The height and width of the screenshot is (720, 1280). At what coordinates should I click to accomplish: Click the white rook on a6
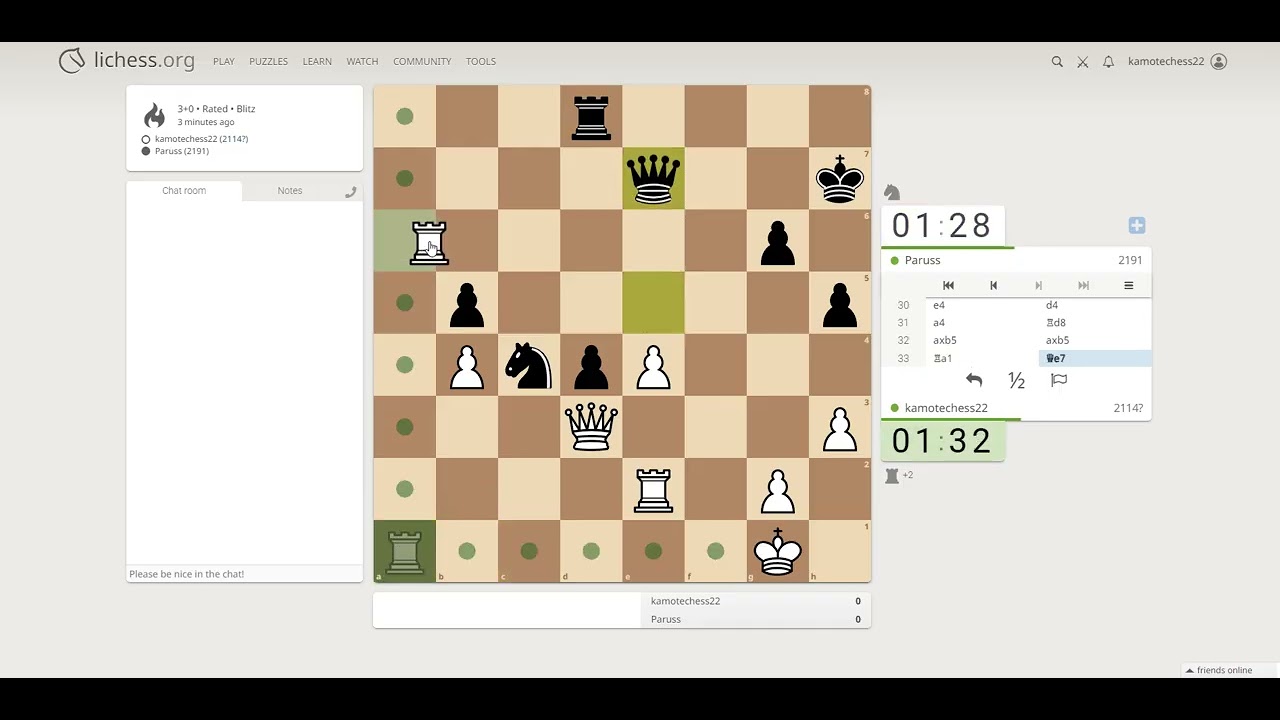tap(429, 241)
